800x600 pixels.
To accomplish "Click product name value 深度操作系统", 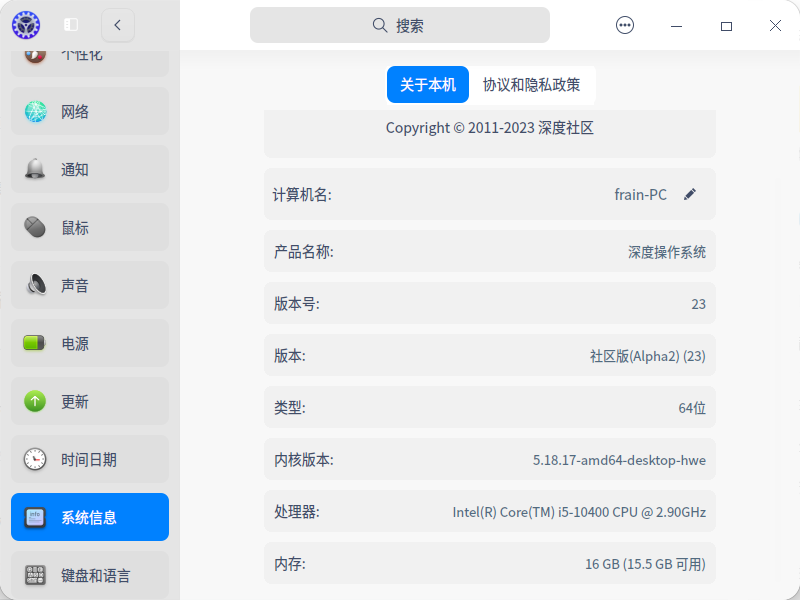I will [x=667, y=252].
